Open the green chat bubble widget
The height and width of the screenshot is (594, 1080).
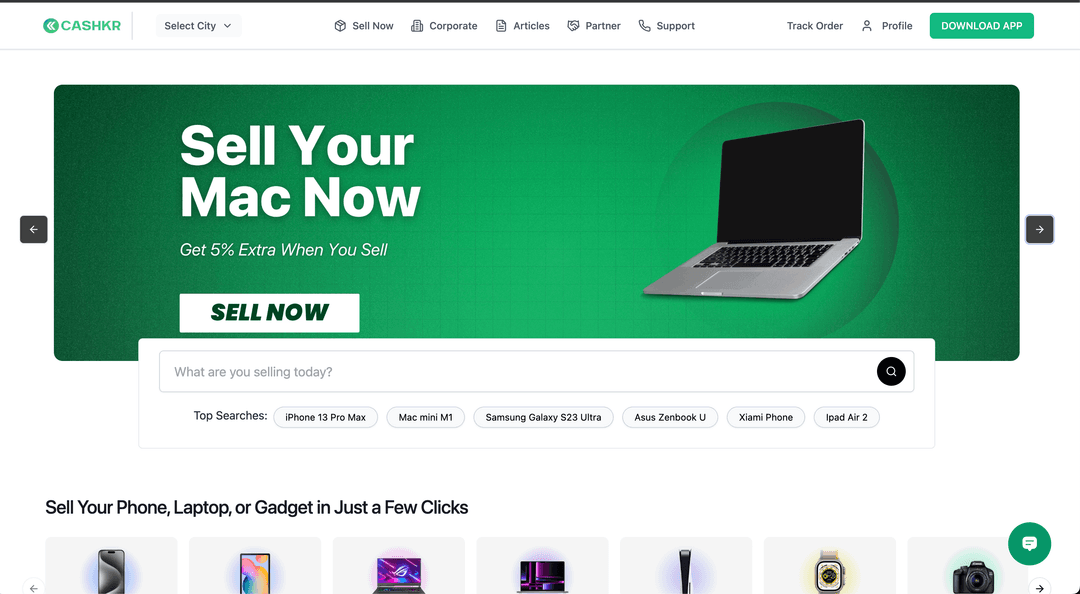pos(1029,544)
